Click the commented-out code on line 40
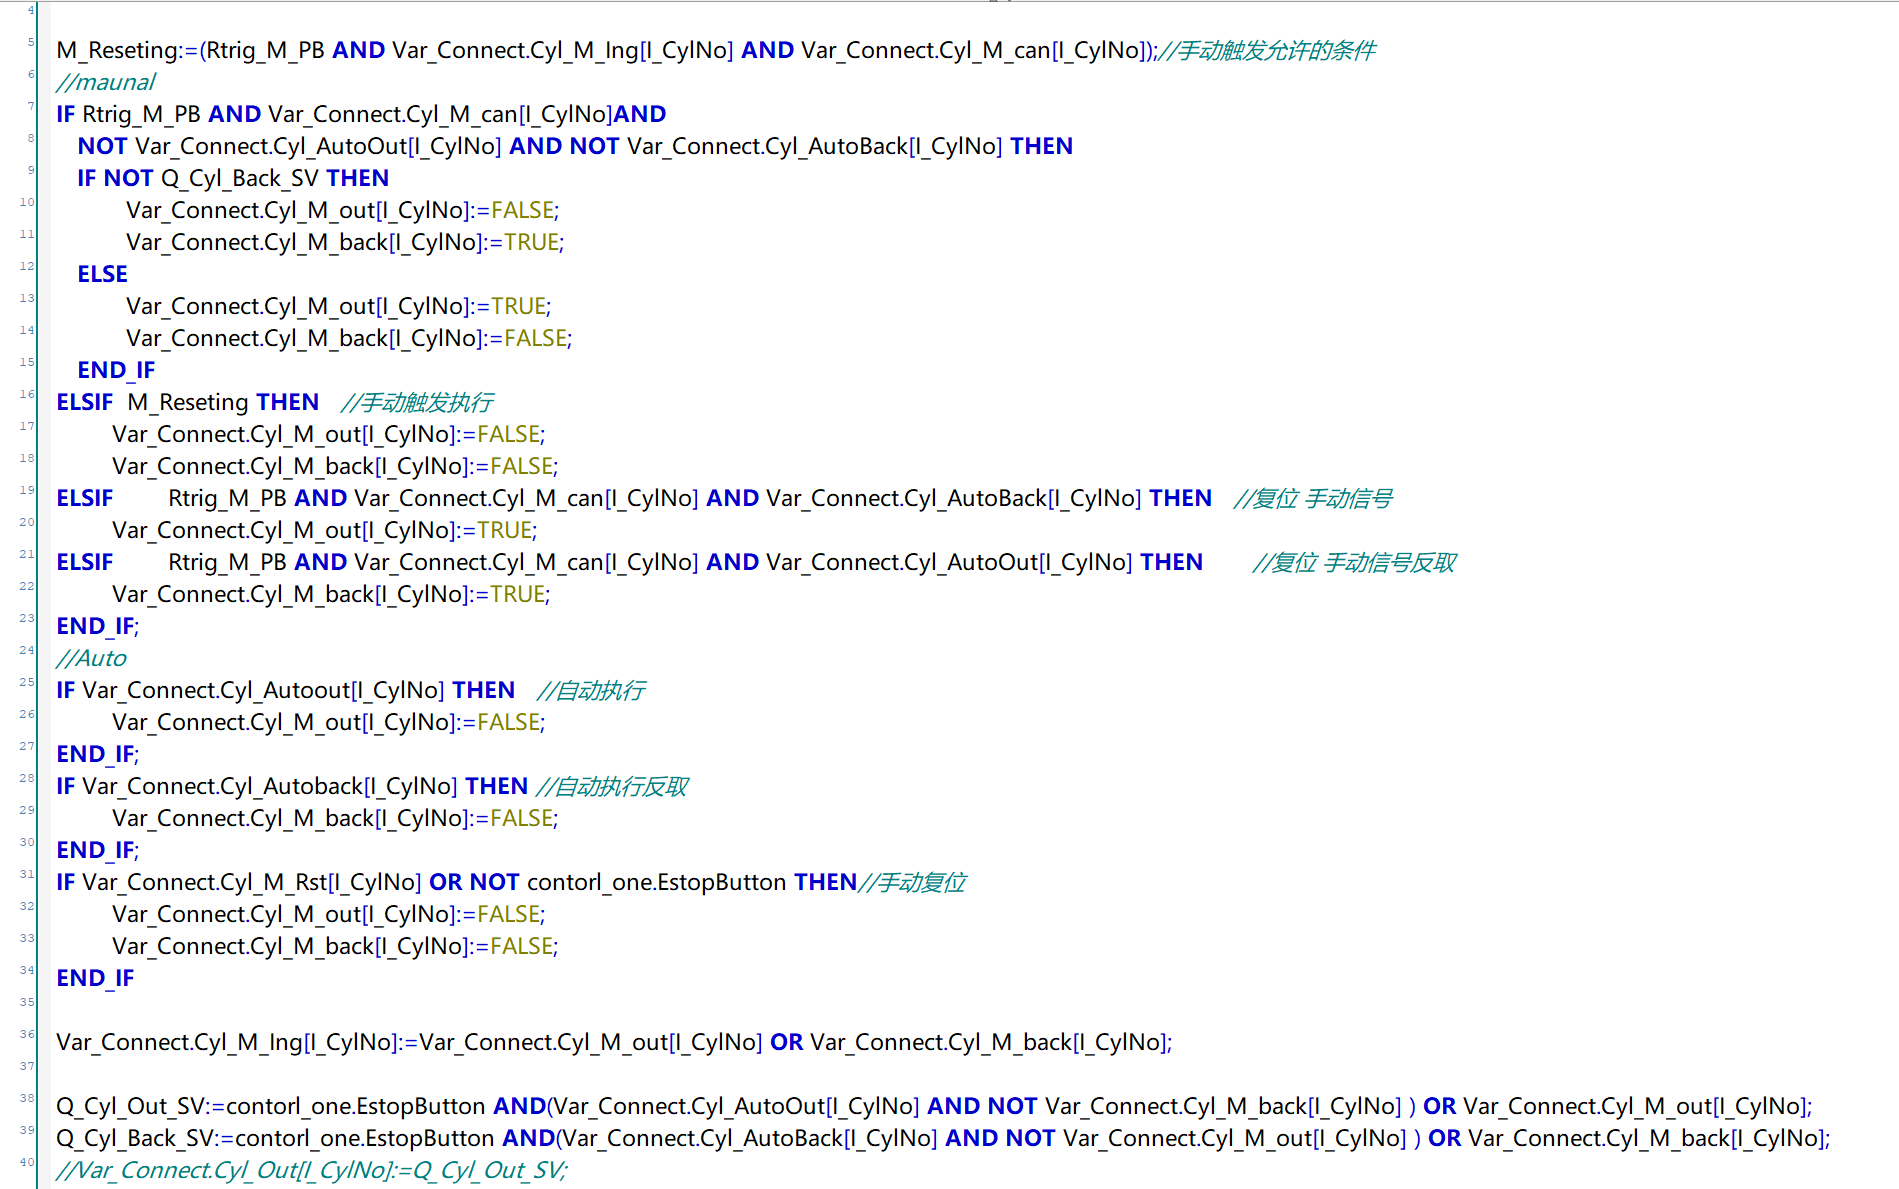Image resolution: width=1899 pixels, height=1189 pixels. coord(312,1170)
